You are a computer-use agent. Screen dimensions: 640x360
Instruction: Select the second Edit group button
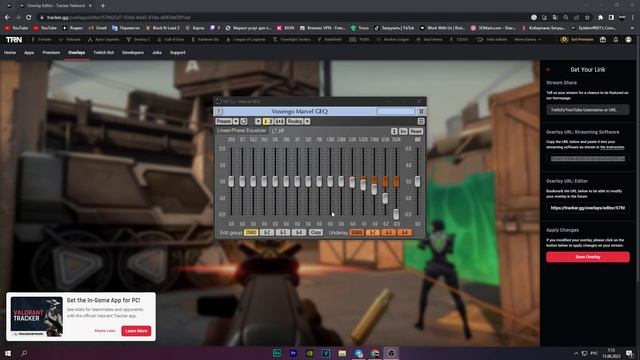267,232
